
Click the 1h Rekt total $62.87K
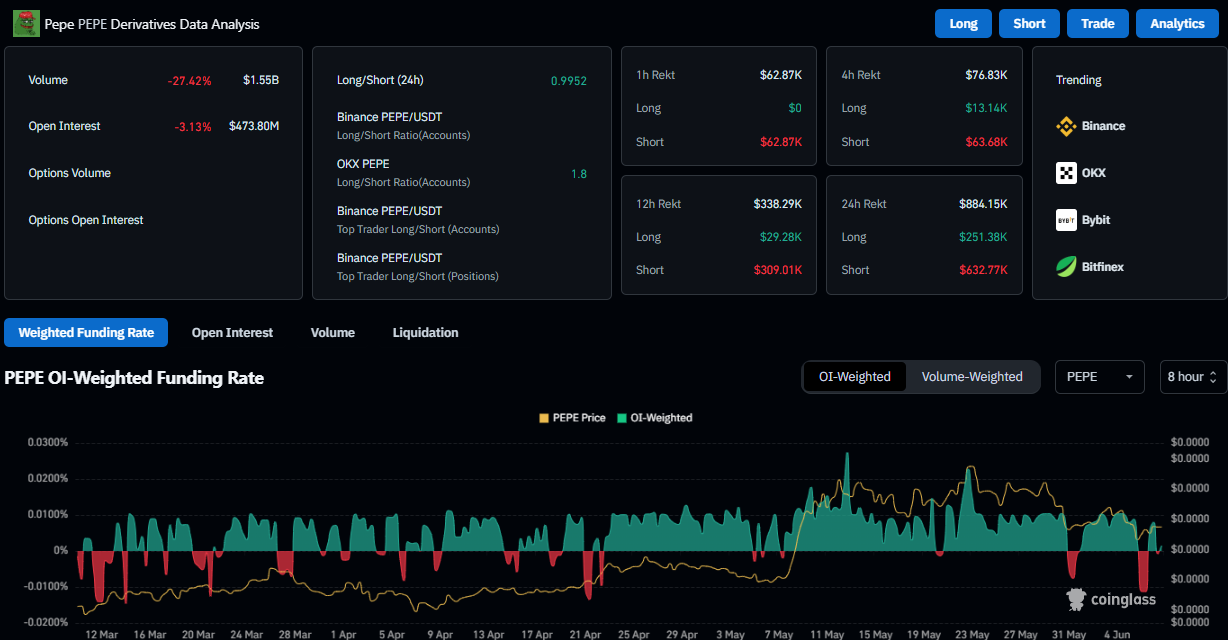[781, 75]
